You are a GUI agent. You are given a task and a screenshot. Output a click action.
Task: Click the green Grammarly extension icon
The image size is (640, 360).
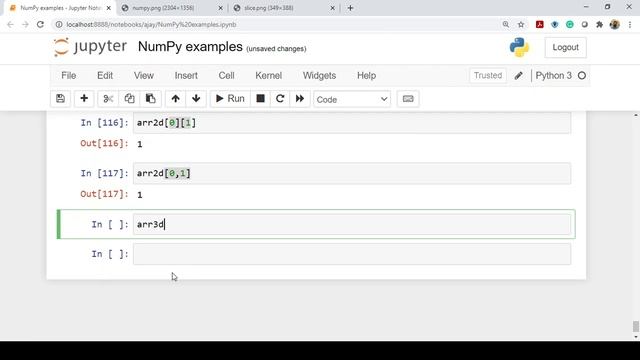pos(569,24)
